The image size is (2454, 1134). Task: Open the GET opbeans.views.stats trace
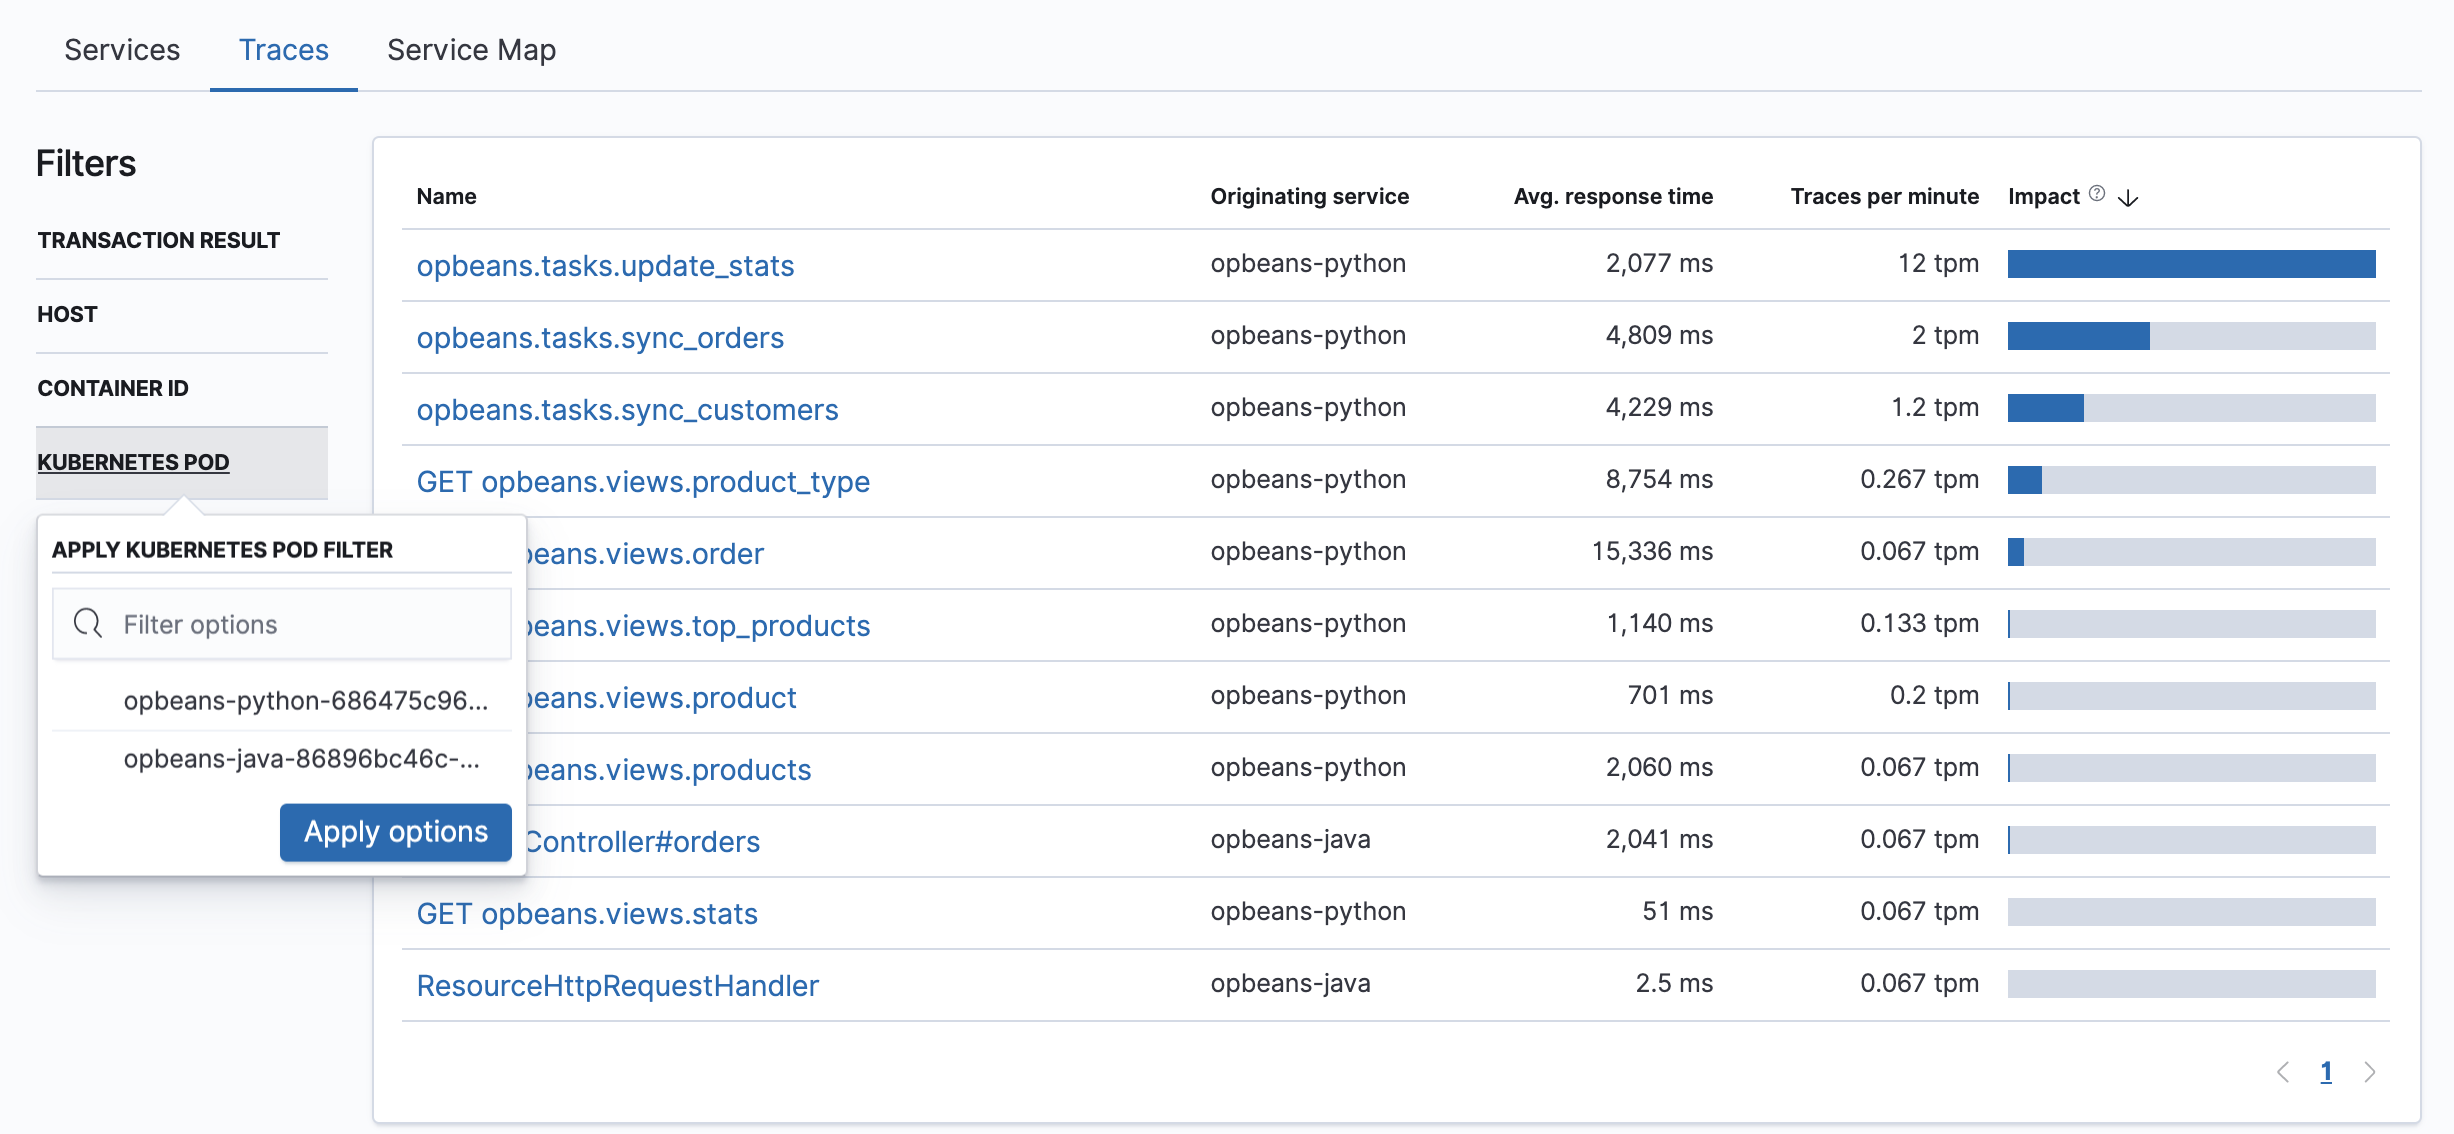[x=587, y=913]
